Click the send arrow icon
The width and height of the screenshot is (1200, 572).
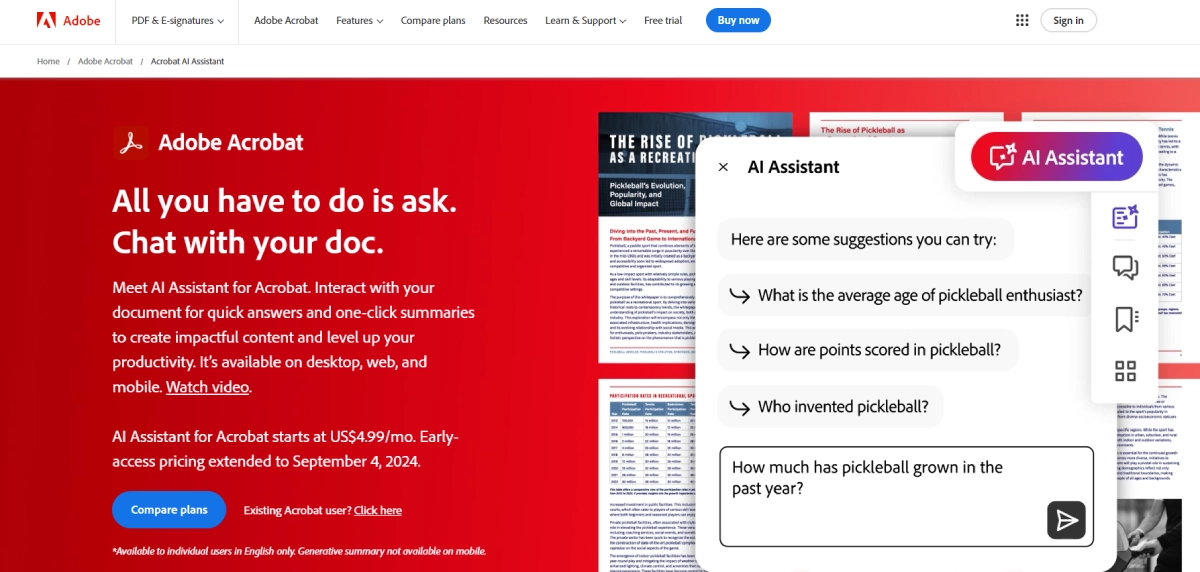pyautogui.click(x=1066, y=520)
